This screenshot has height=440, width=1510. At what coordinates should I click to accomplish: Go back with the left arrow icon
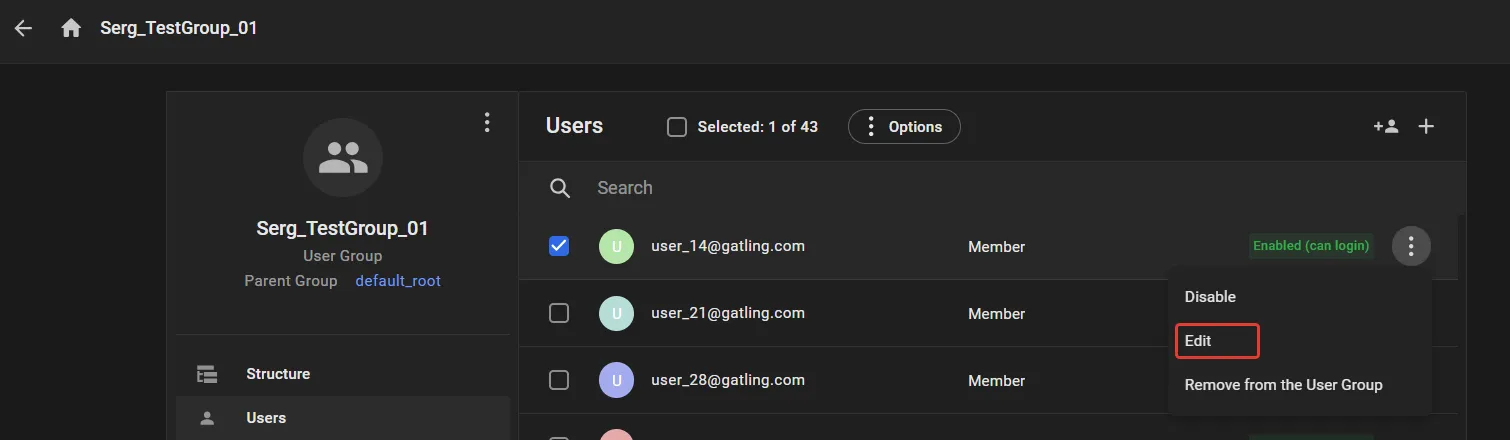(23, 28)
